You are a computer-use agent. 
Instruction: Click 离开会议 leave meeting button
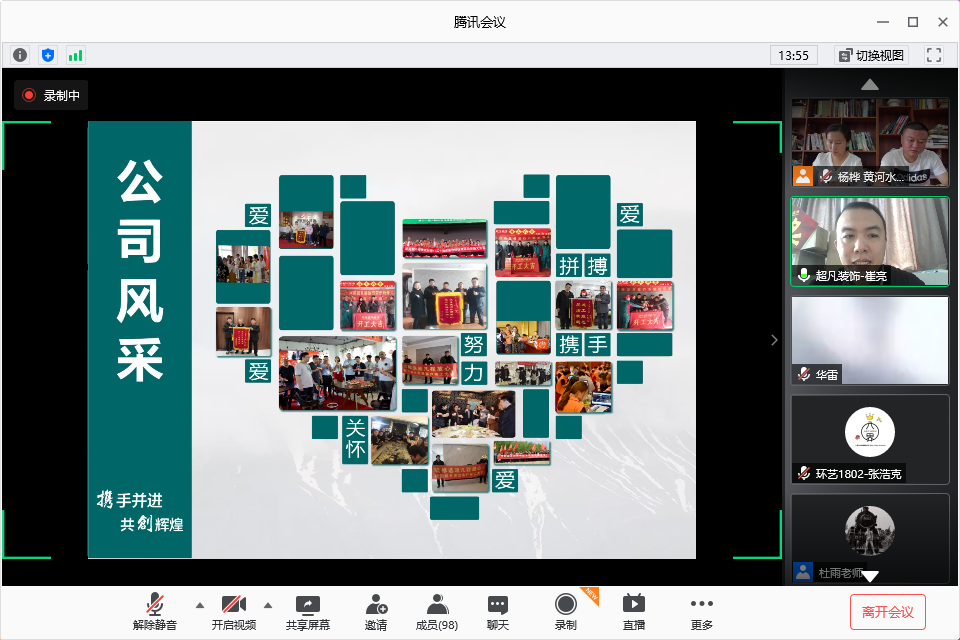coord(888,611)
